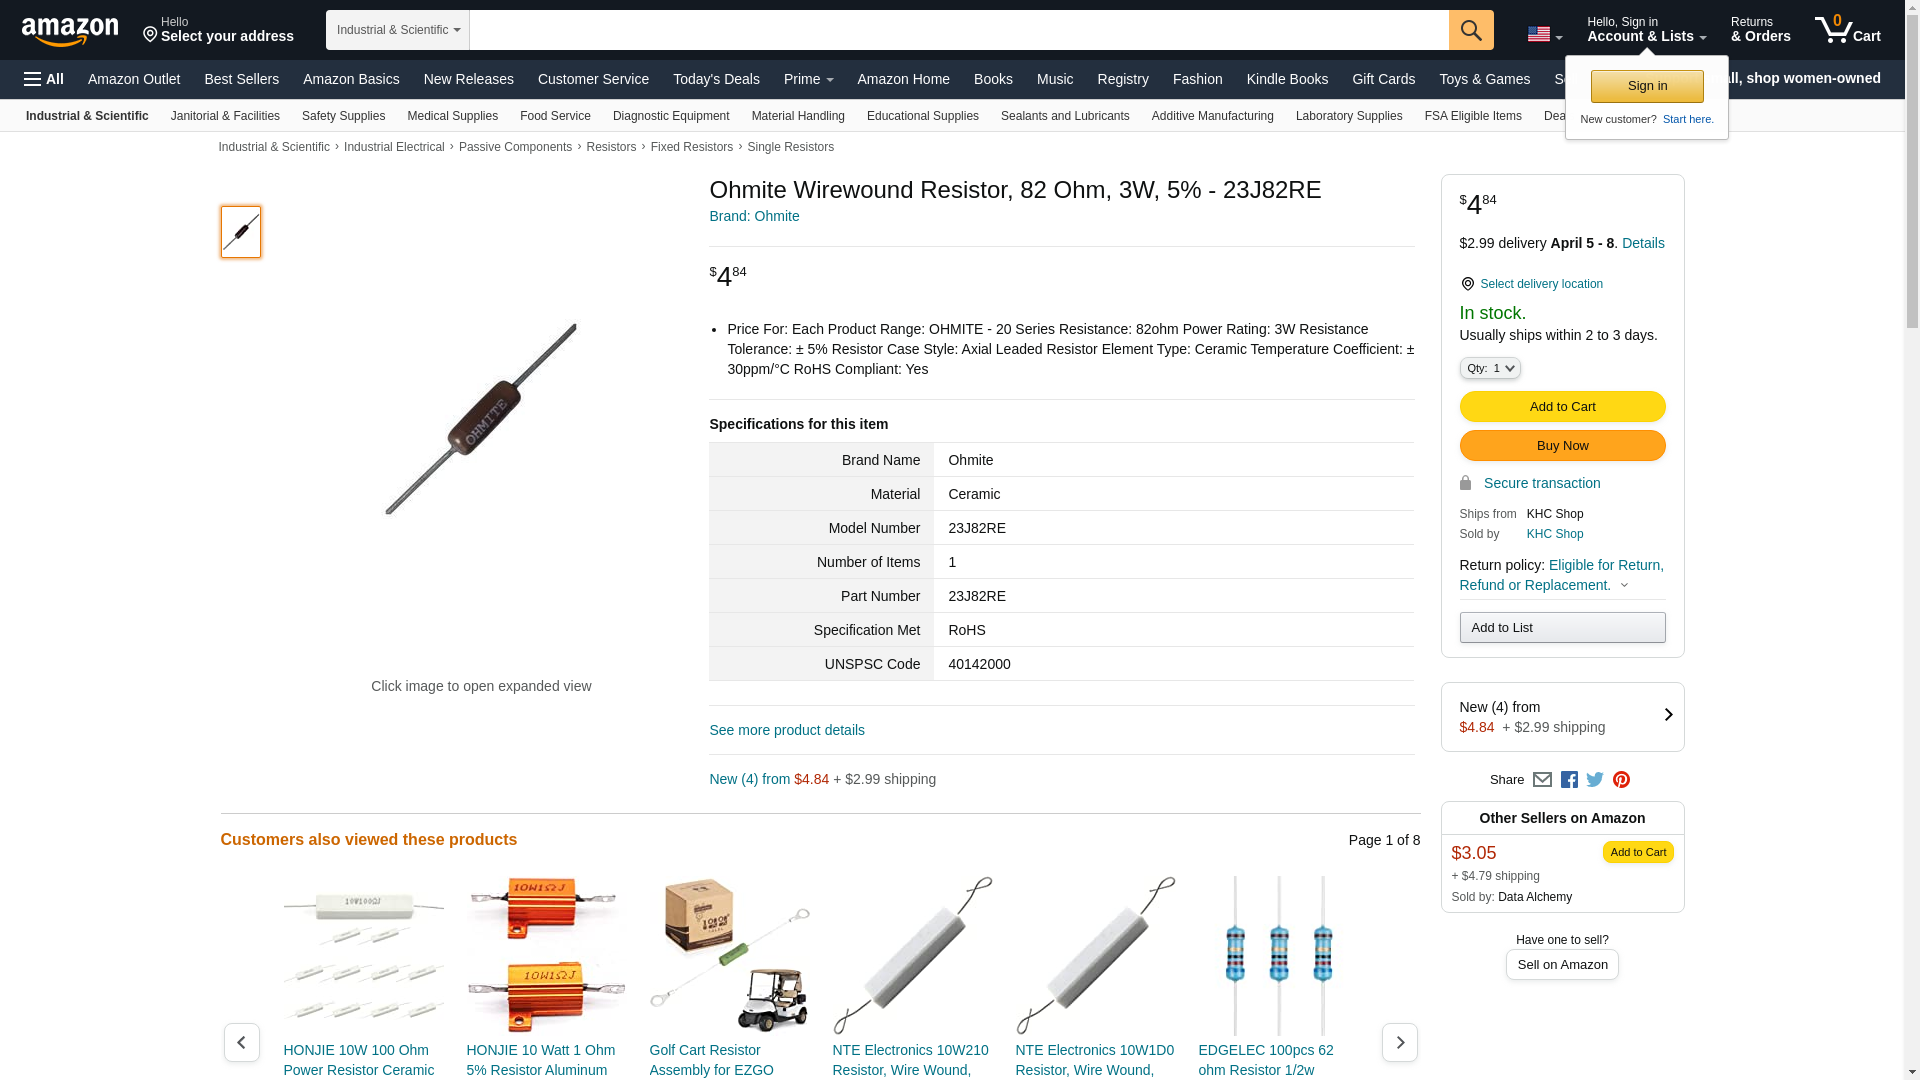This screenshot has height=1080, width=1920.
Task: Share via Twitter icon
Action: pos(1595,780)
